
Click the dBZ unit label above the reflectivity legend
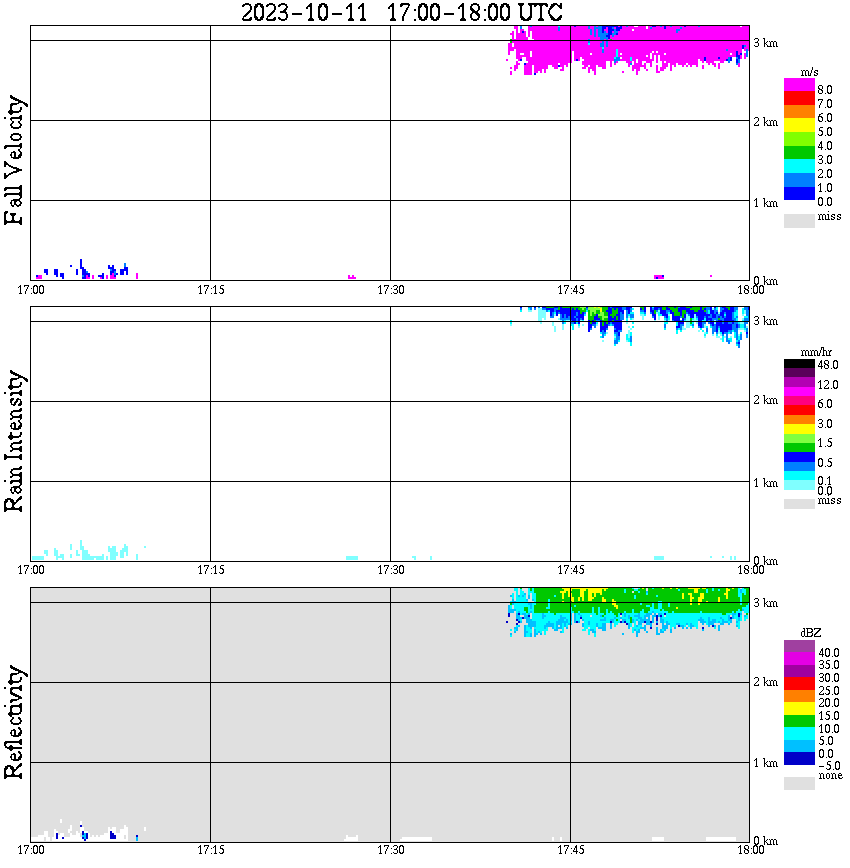point(811,632)
